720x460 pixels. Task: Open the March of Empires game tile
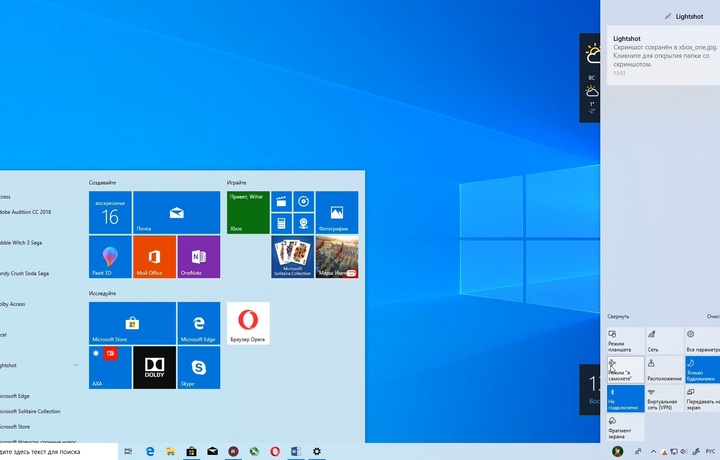click(x=337, y=257)
